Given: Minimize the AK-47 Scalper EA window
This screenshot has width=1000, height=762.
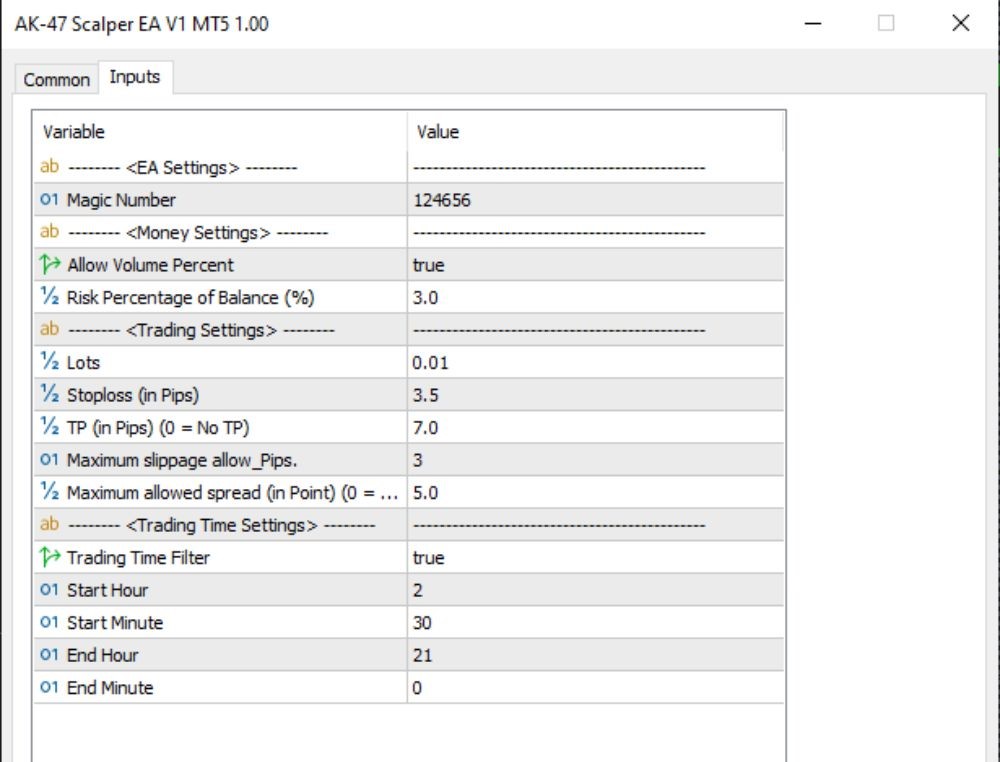Looking at the screenshot, I should (812, 24).
